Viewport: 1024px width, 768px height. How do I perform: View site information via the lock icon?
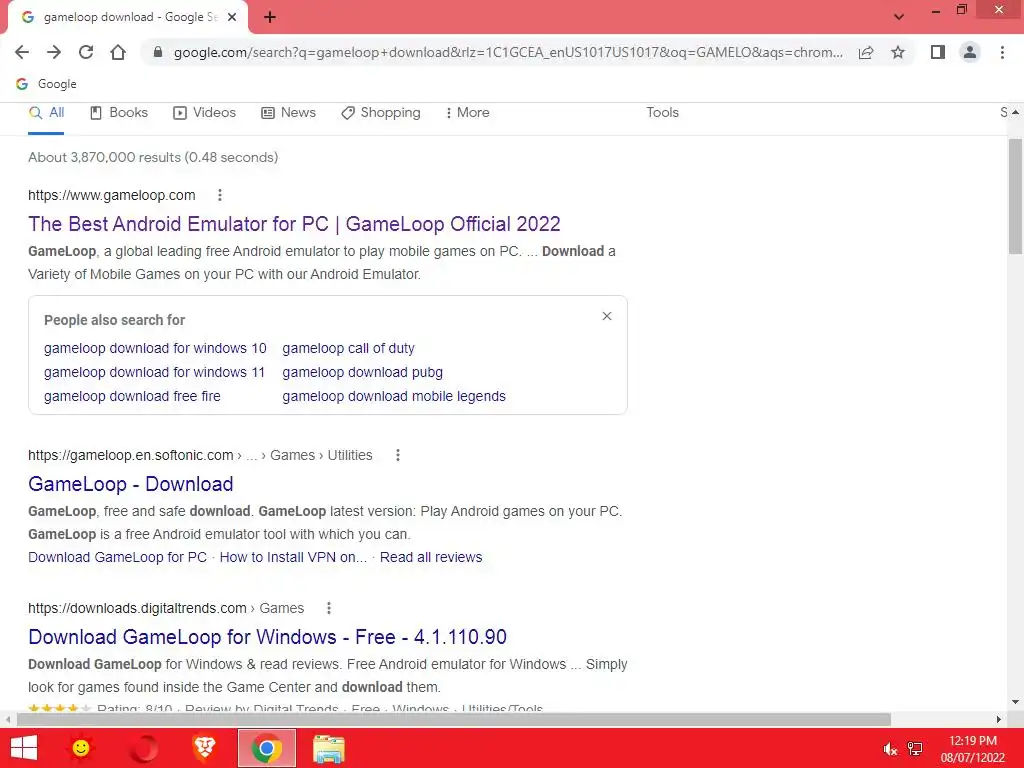tap(157, 52)
